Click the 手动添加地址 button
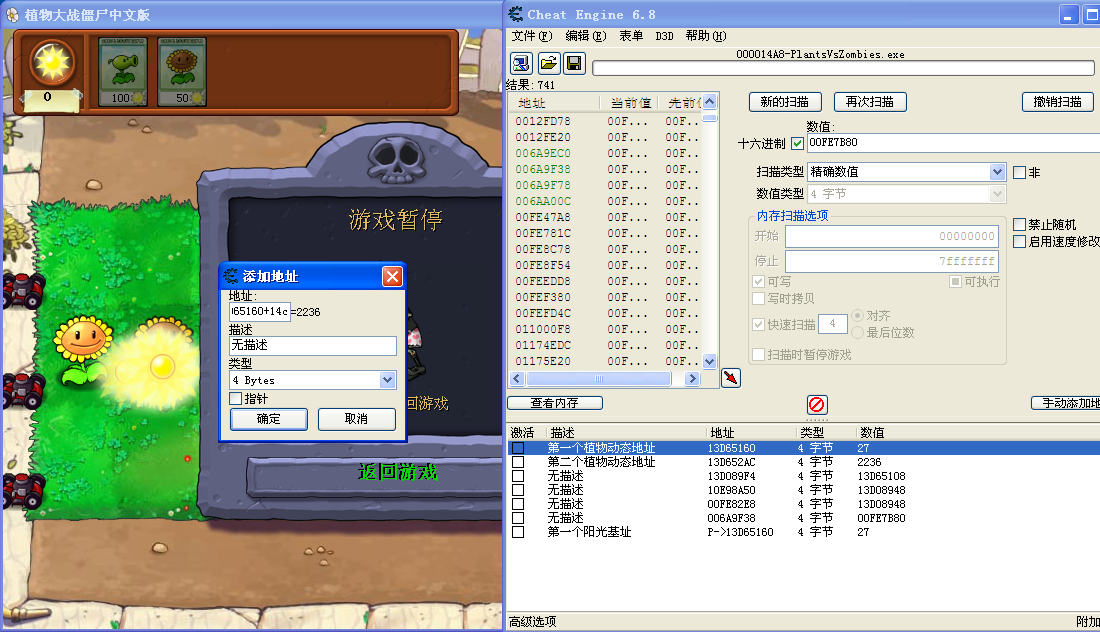 (x=1065, y=403)
